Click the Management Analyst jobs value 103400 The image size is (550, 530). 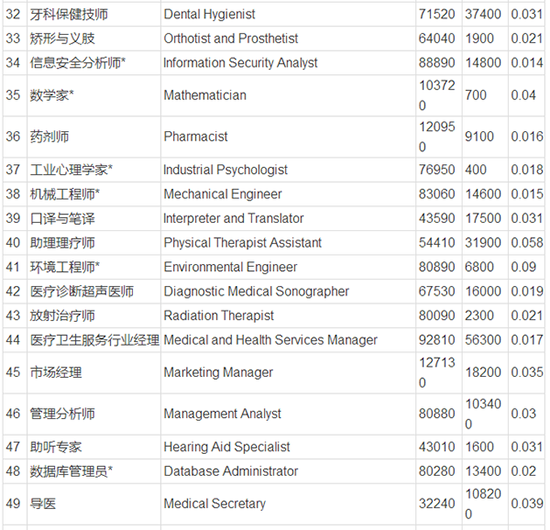coord(483,414)
